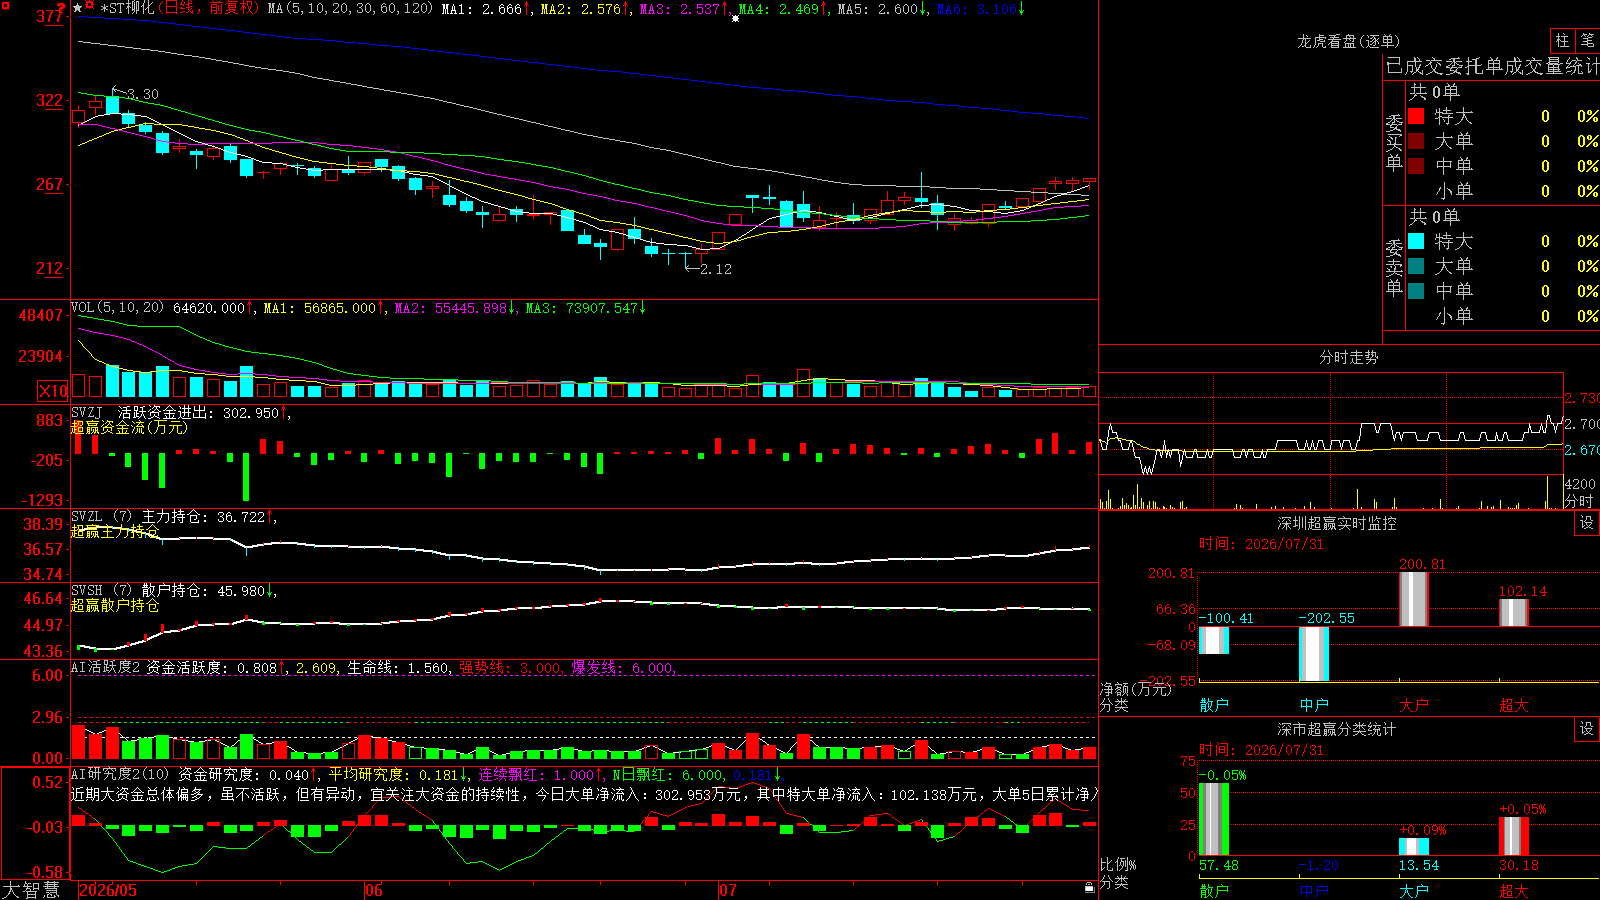
Task: Click the 深市超赢分类统计 panel title
Action: 1337,729
